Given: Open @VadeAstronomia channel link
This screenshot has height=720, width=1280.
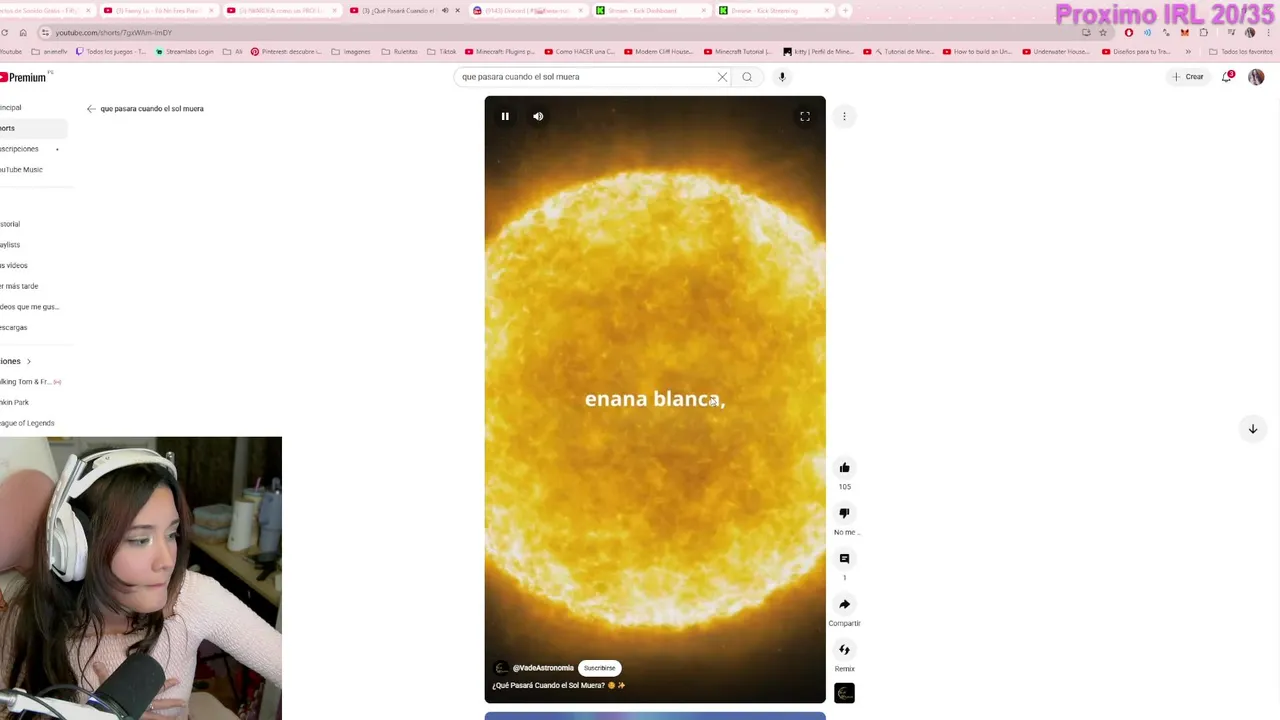Looking at the screenshot, I should point(543,668).
